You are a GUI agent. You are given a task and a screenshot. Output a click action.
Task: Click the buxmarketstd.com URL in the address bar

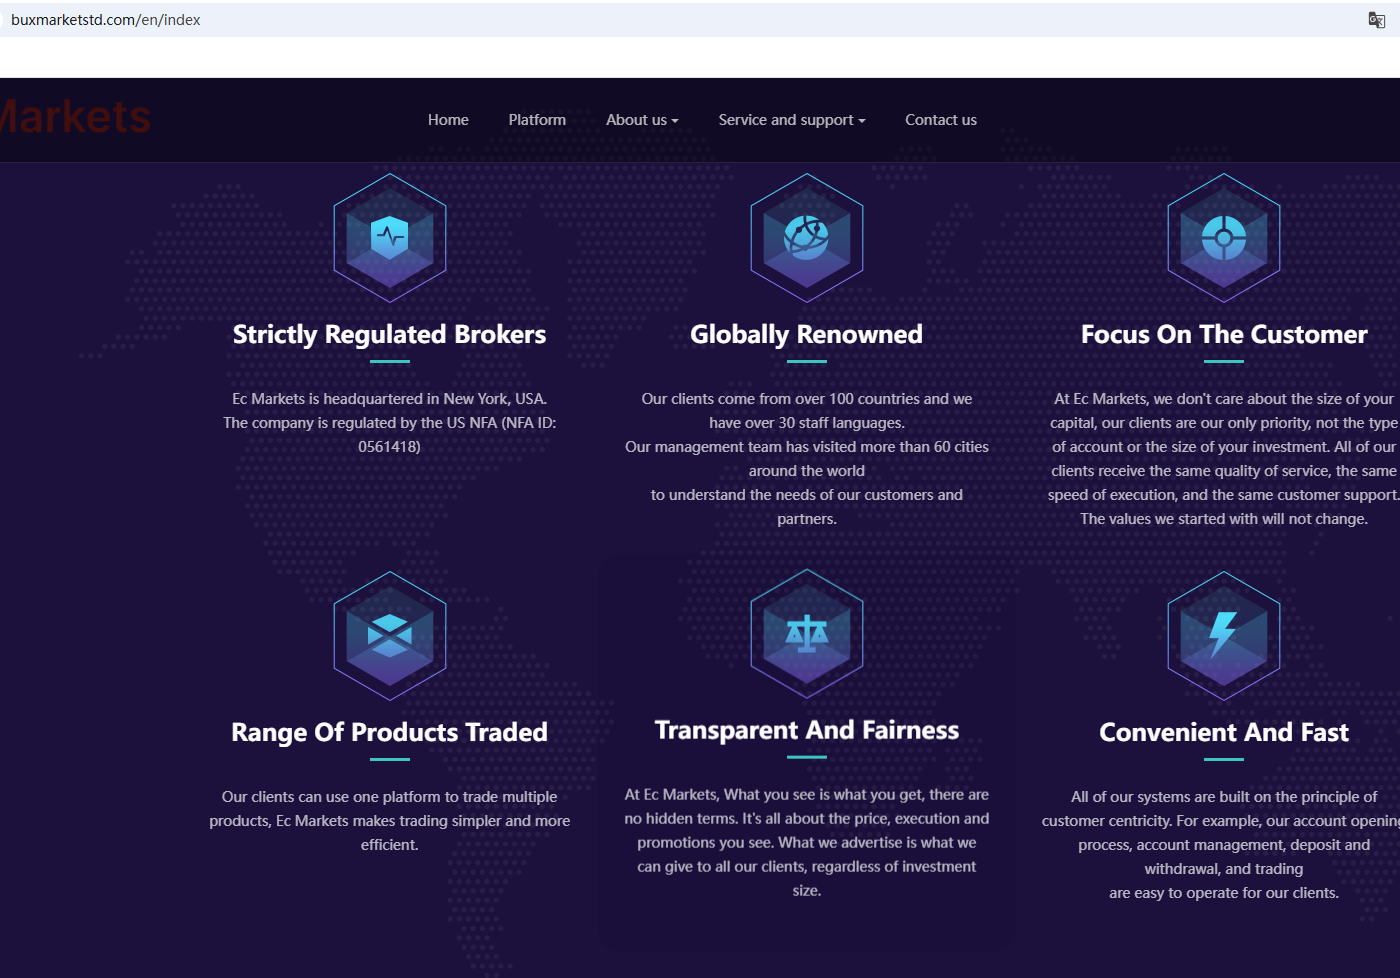pos(106,20)
